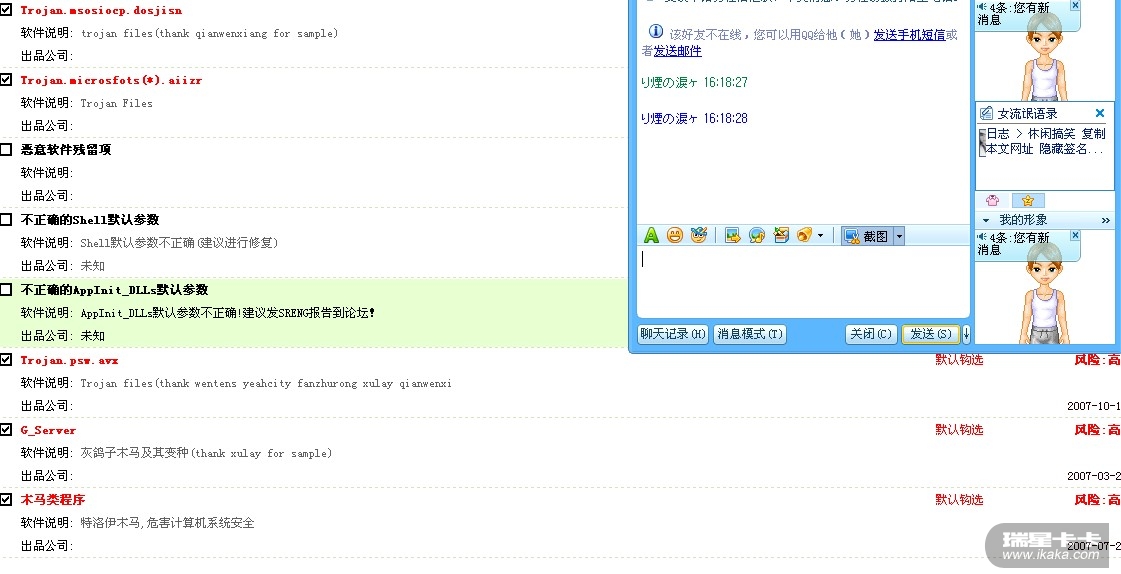Open the font settings with the green A icon
This screenshot has width=1121, height=574.
(651, 235)
